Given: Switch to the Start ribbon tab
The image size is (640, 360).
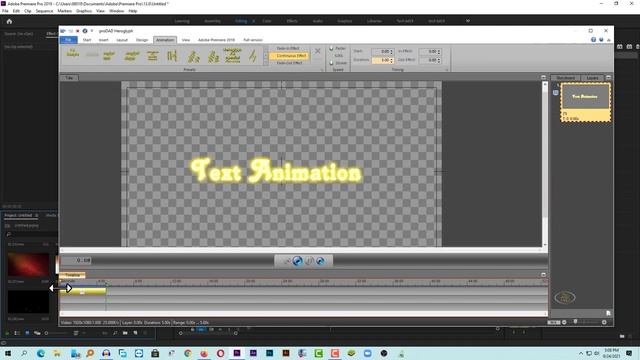Looking at the screenshot, I should coord(87,40).
